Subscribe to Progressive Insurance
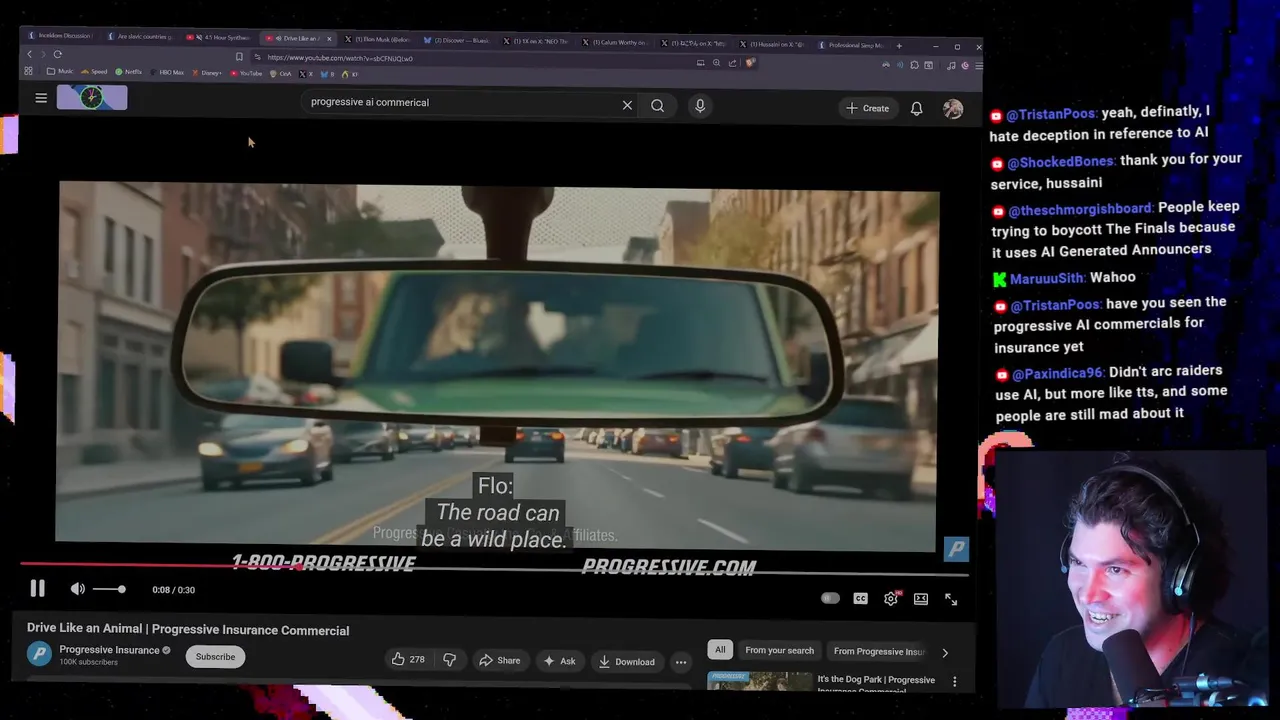The height and width of the screenshot is (720, 1280). pyautogui.click(x=215, y=657)
